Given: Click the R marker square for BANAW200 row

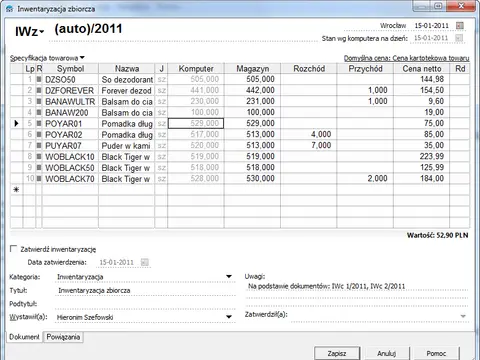Looking at the screenshot, I should click(39, 112).
